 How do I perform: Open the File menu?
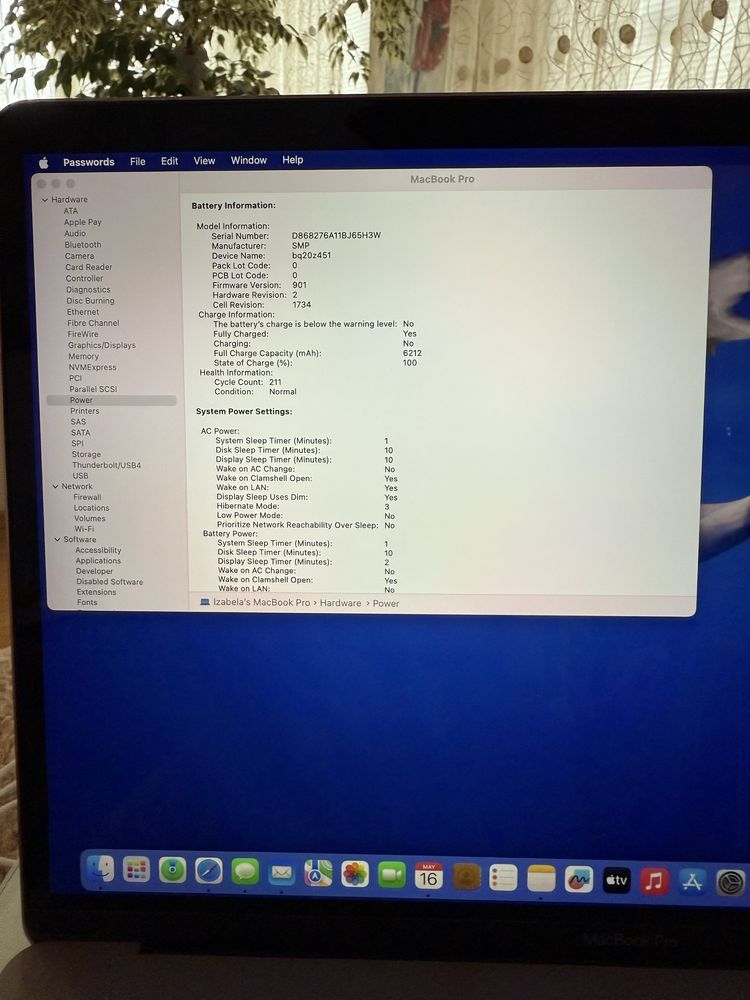point(138,161)
